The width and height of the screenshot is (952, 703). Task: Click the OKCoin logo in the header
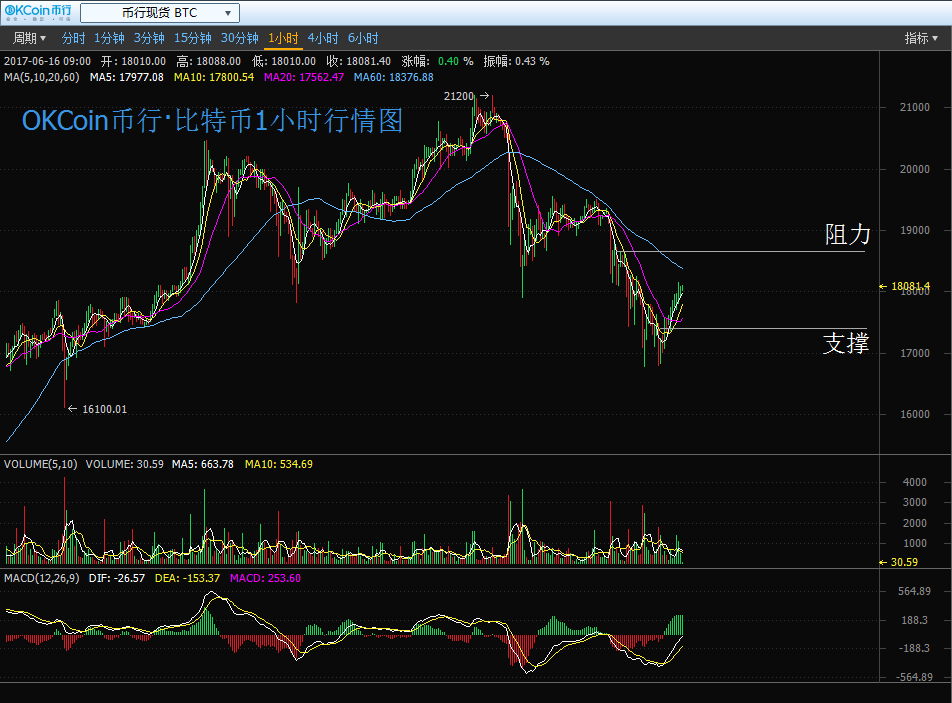coord(37,12)
